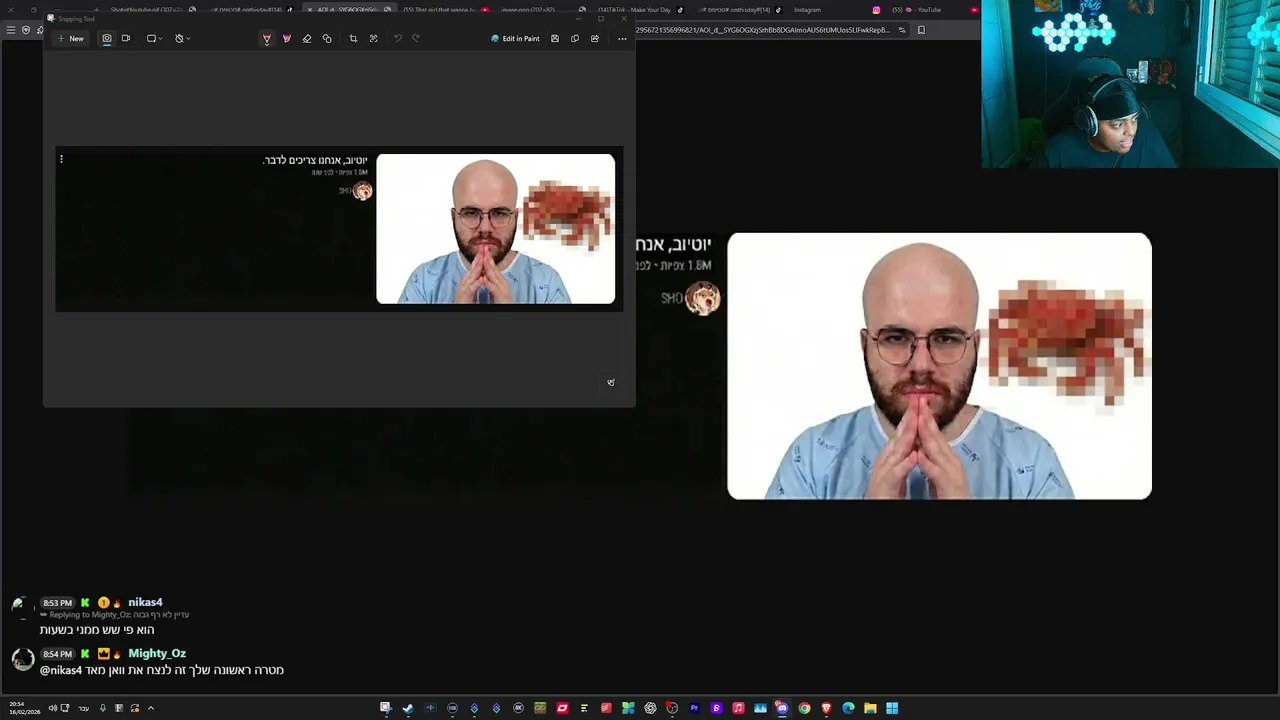Select the Snip camera mode icon
Viewport: 1280px width, 720px height.
(x=107, y=38)
